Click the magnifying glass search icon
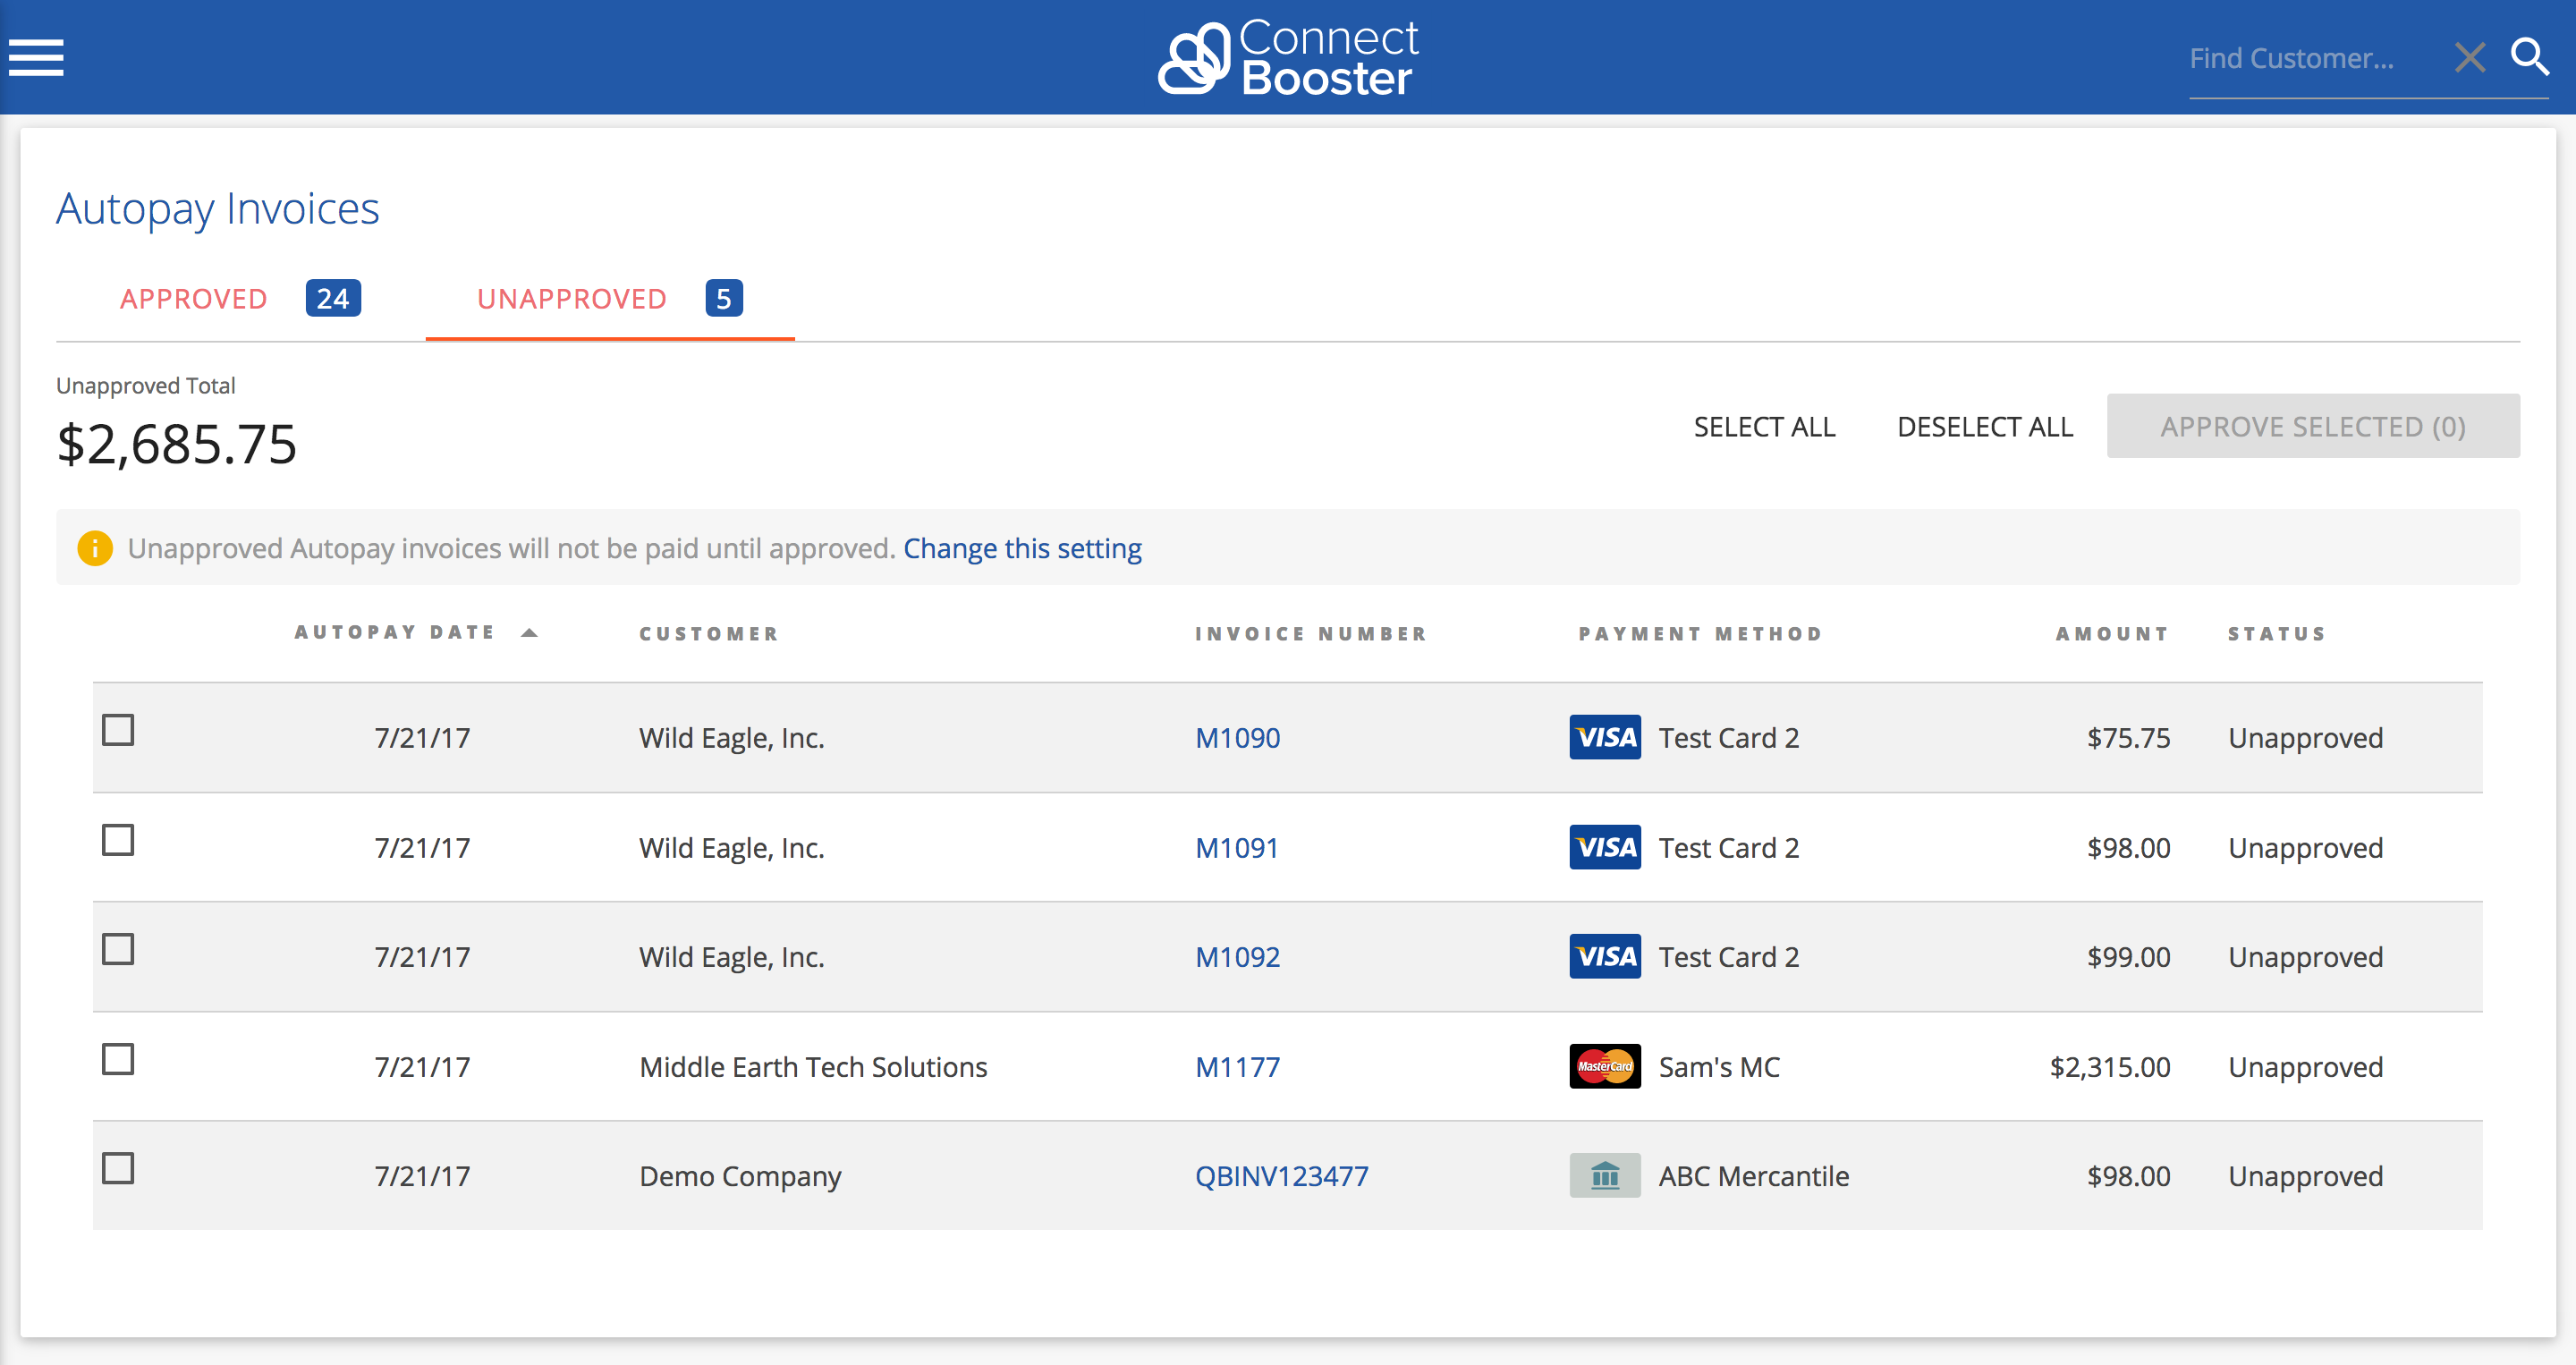This screenshot has width=2576, height=1365. pos(2530,57)
